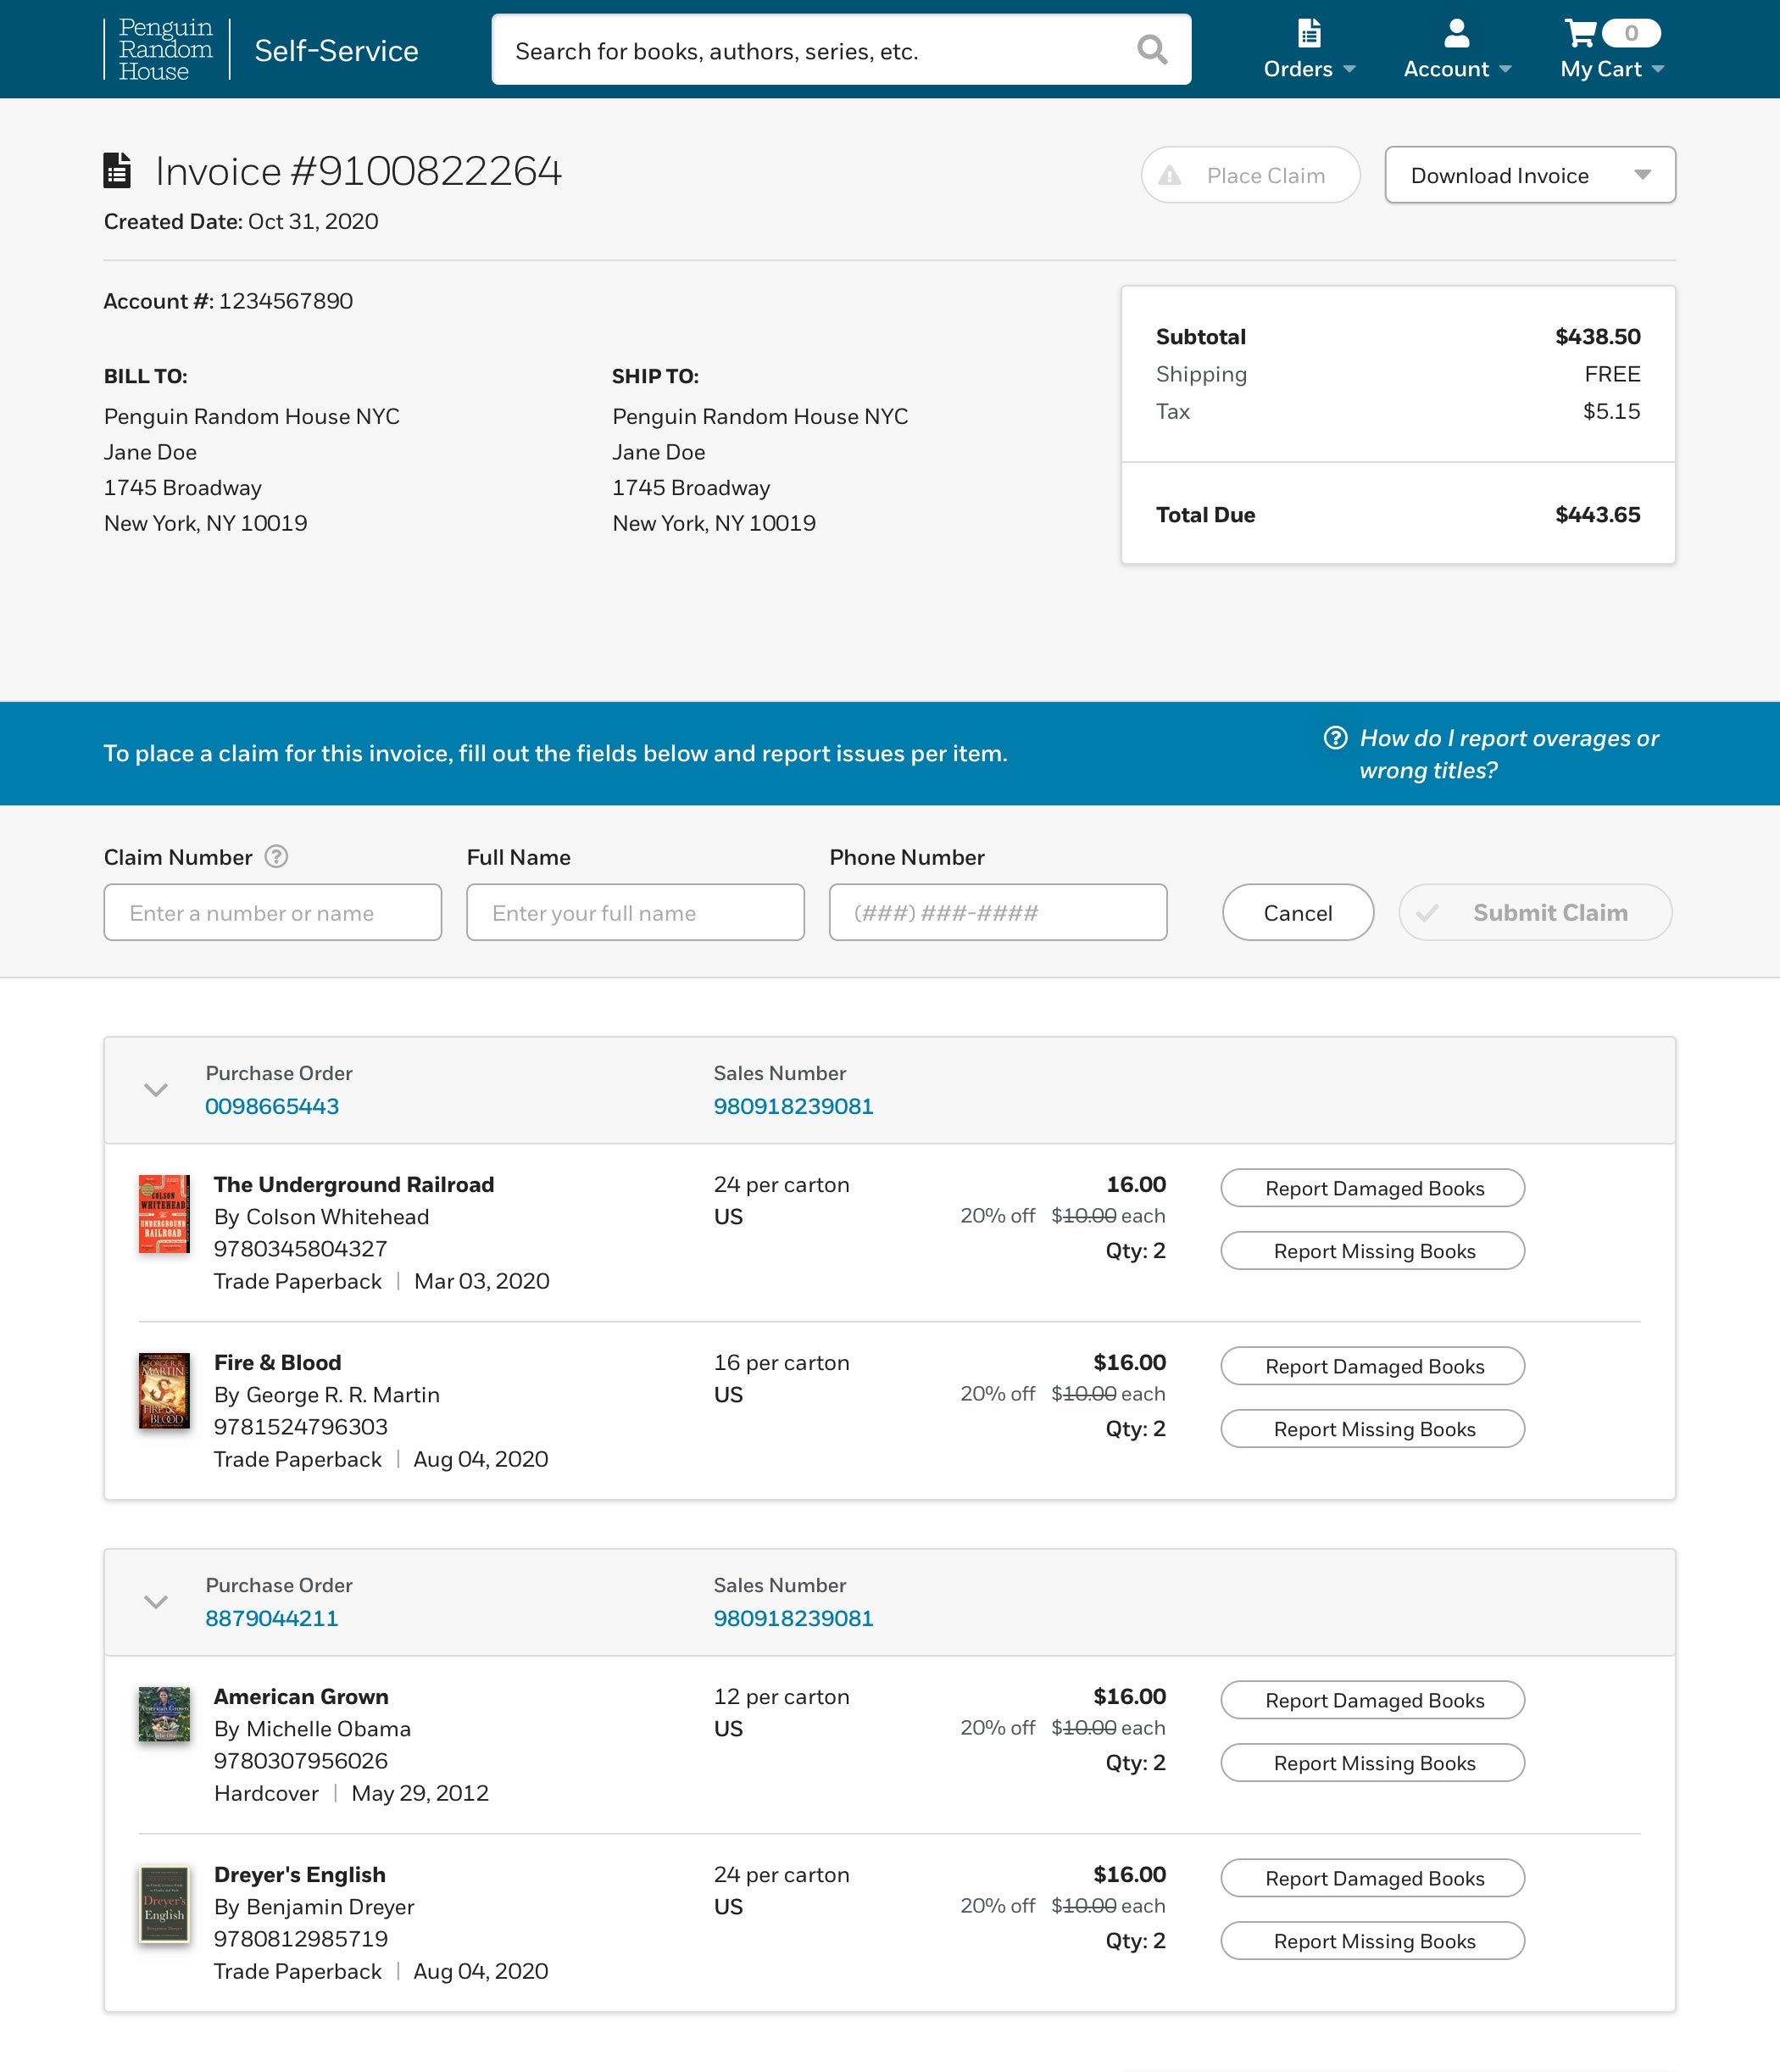Open the Account dropdown menu
Viewport: 1780px width, 2072px height.
coord(1457,69)
